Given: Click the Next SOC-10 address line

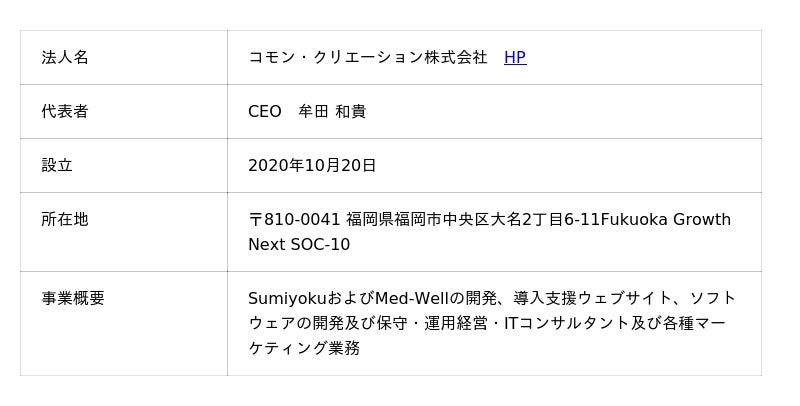Looking at the screenshot, I should coord(299,245).
